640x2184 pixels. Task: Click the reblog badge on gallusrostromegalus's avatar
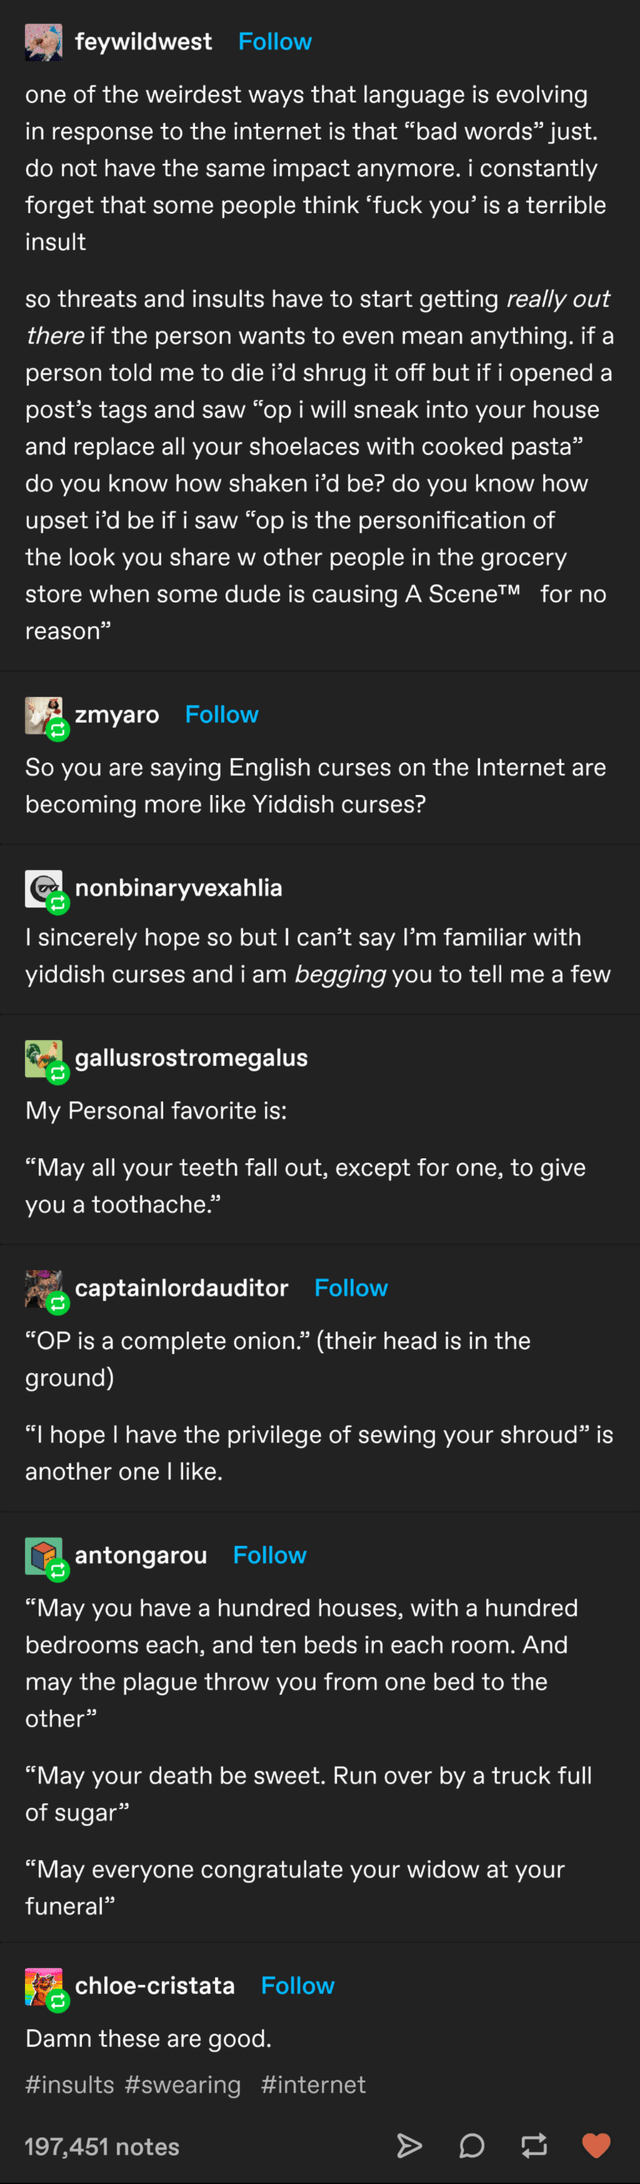pos(58,1073)
